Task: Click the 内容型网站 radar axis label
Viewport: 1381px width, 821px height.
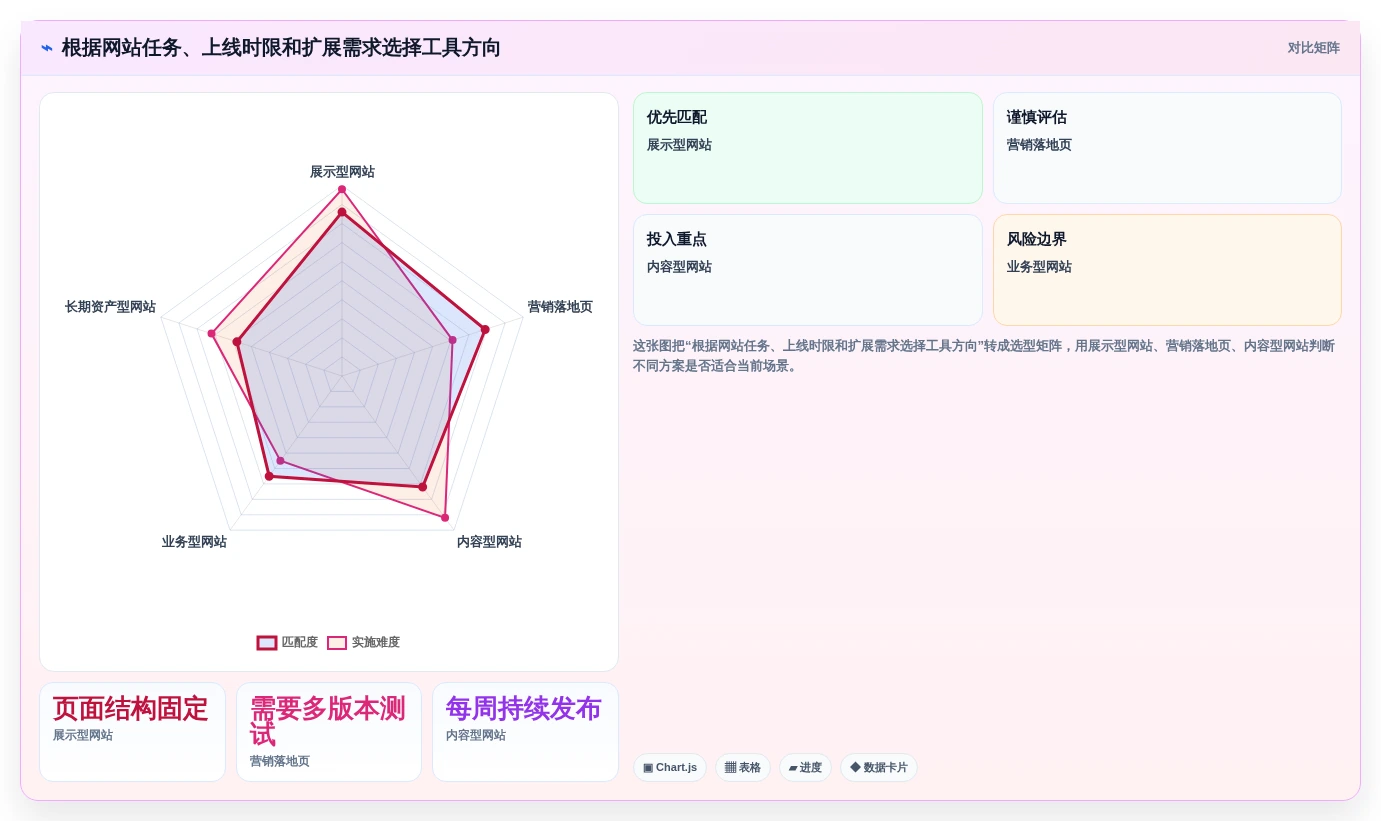Action: [489, 542]
